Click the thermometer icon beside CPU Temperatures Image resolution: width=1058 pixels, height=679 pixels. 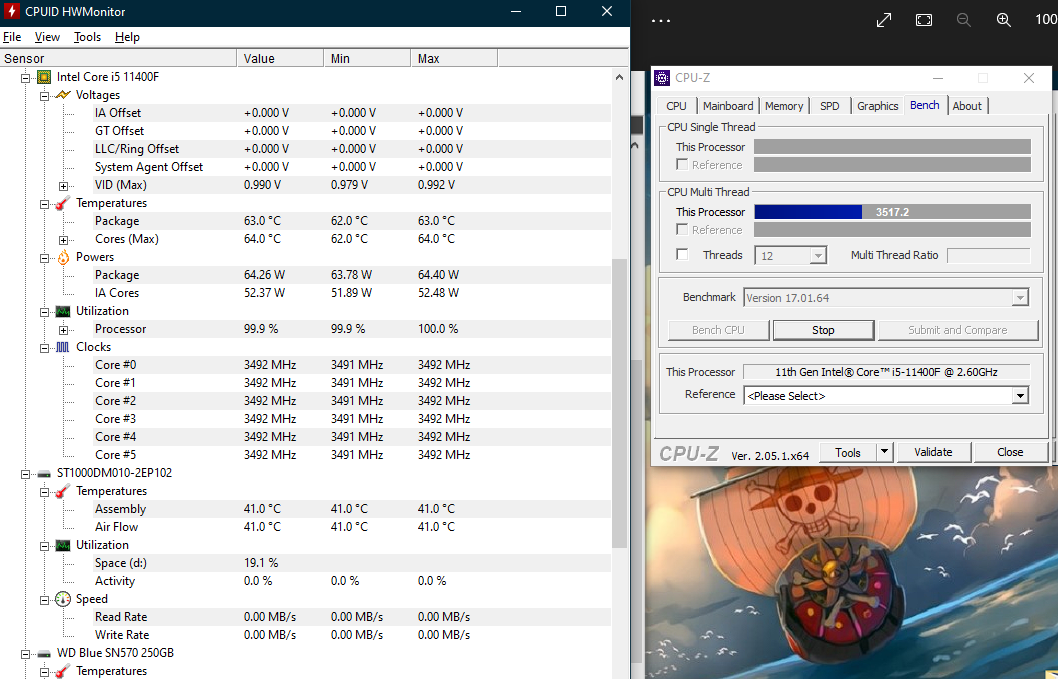(x=63, y=203)
